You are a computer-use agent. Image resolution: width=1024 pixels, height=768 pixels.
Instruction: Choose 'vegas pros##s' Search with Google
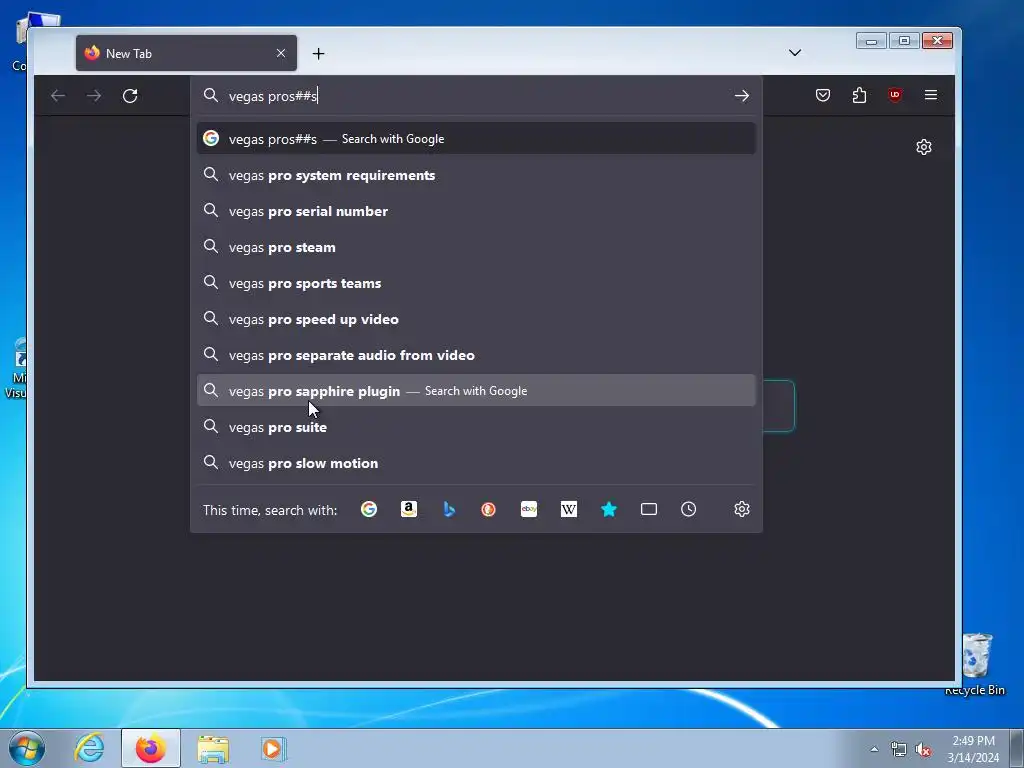pos(476,138)
